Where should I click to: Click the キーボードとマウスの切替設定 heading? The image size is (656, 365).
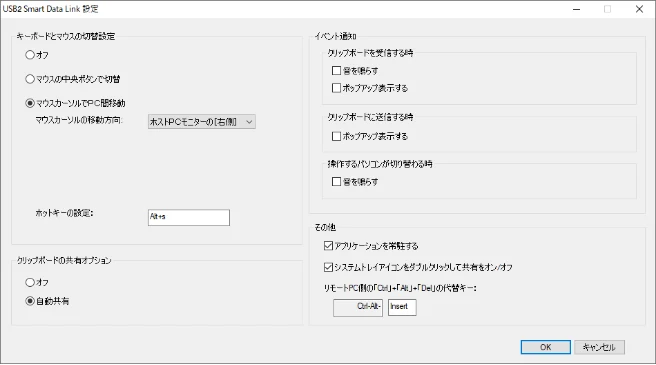point(66,36)
